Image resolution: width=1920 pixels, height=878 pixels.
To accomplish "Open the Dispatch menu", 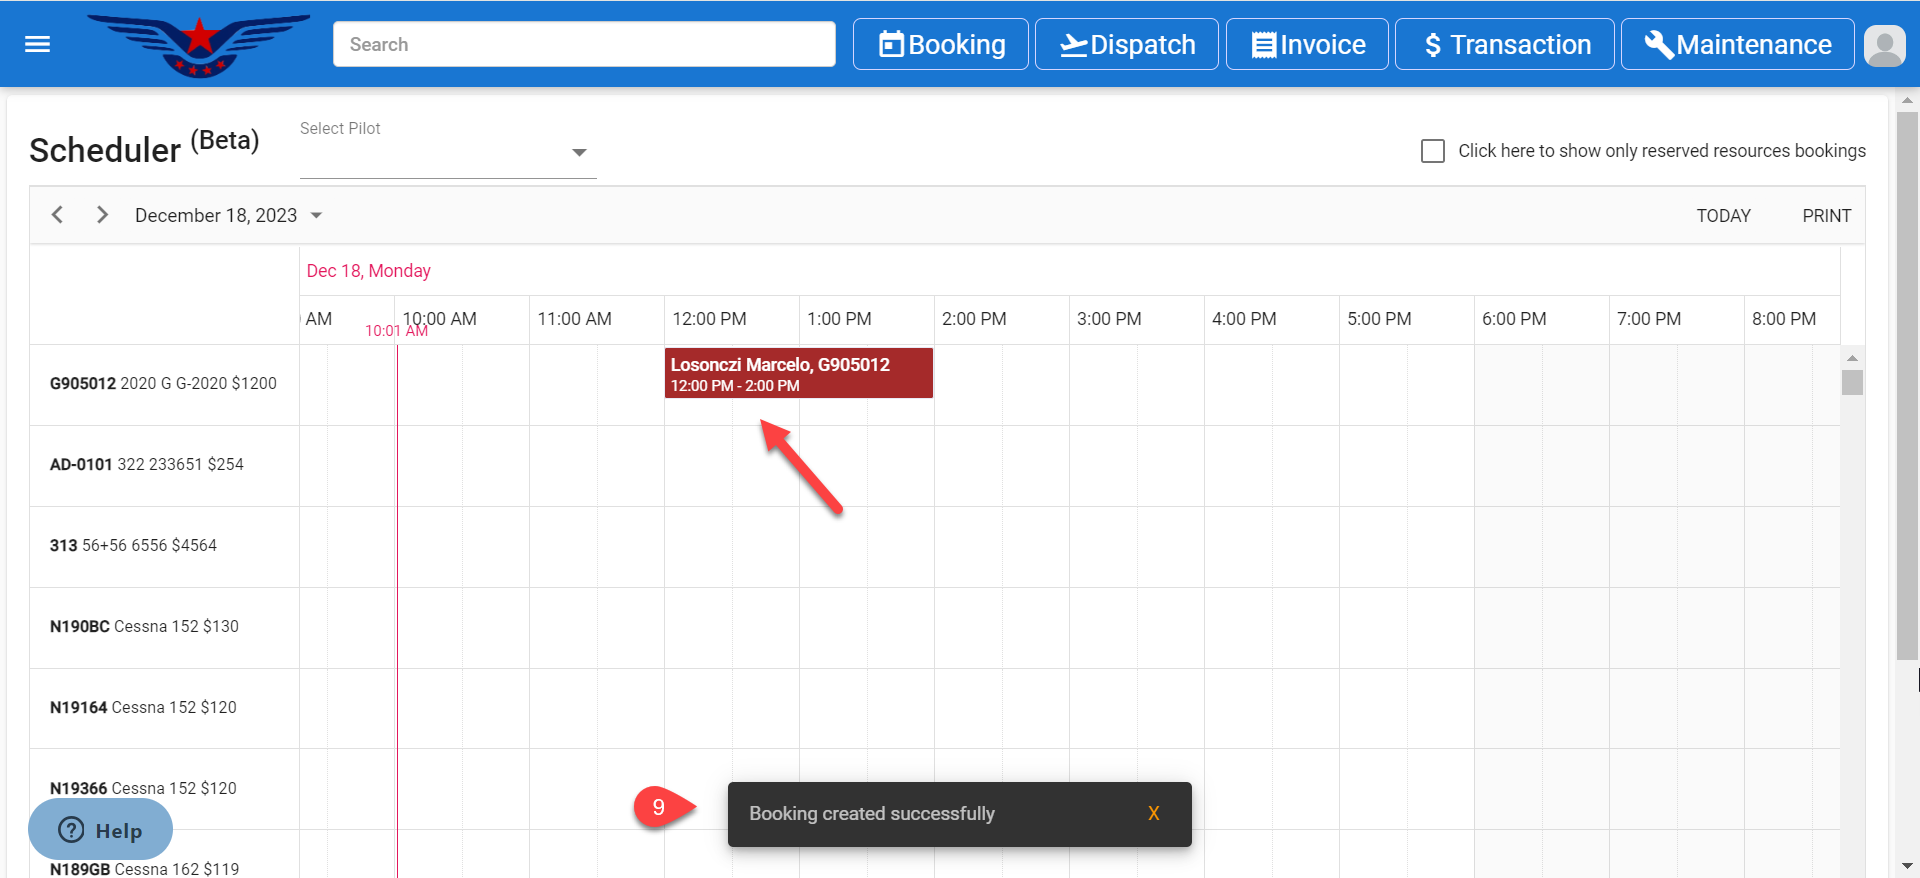I will pyautogui.click(x=1126, y=45).
